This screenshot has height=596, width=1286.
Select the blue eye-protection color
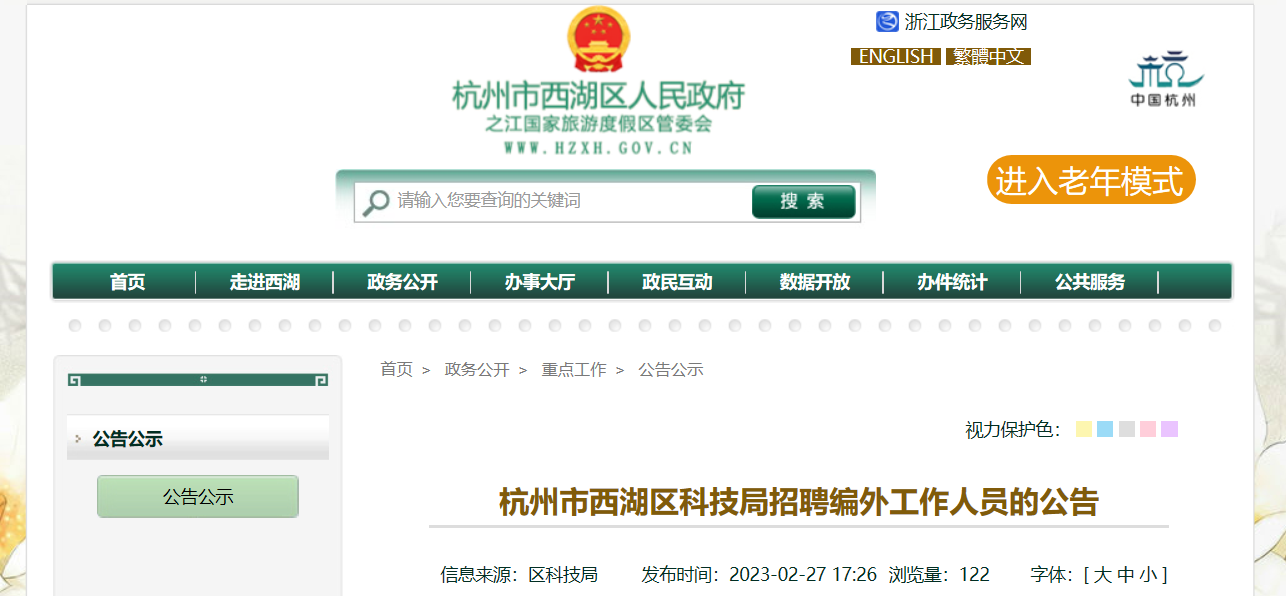(x=1105, y=429)
